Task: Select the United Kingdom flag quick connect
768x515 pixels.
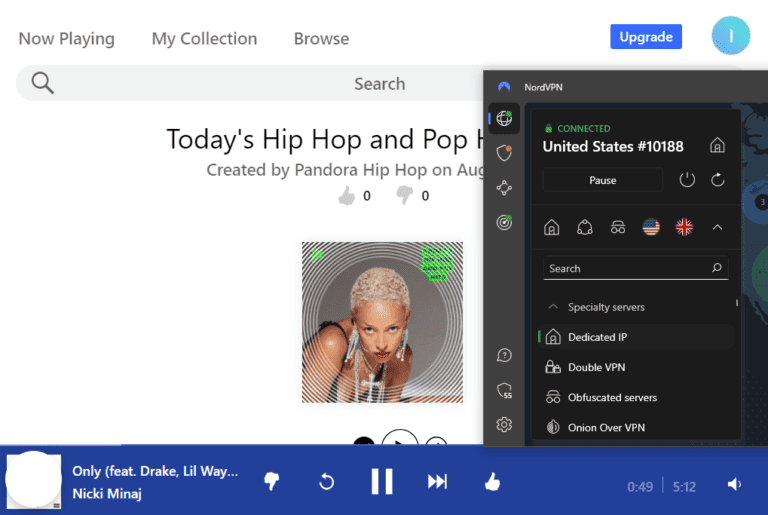Action: (684, 227)
